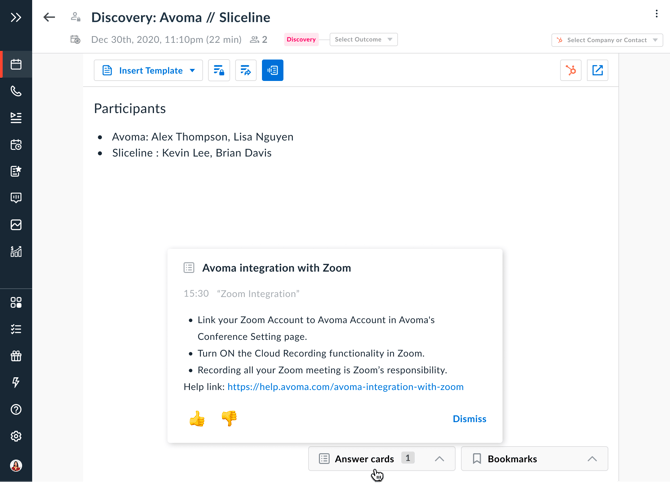The width and height of the screenshot is (670, 483).
Task: Expand the left sidebar navigation
Action: (16, 17)
